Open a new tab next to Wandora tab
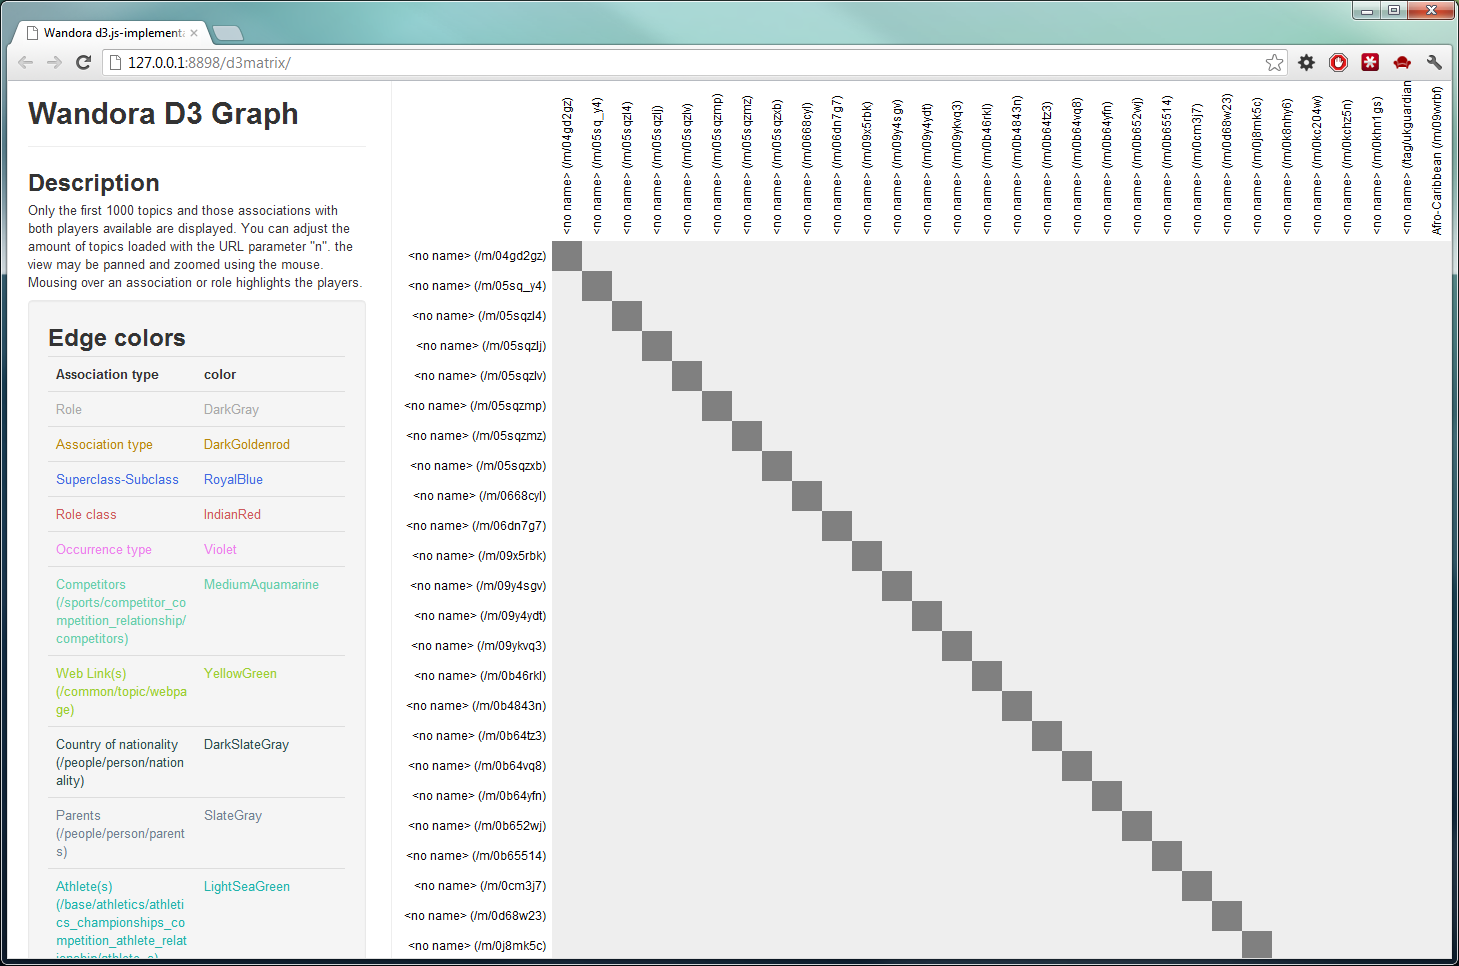Image resolution: width=1459 pixels, height=966 pixels. click(228, 33)
